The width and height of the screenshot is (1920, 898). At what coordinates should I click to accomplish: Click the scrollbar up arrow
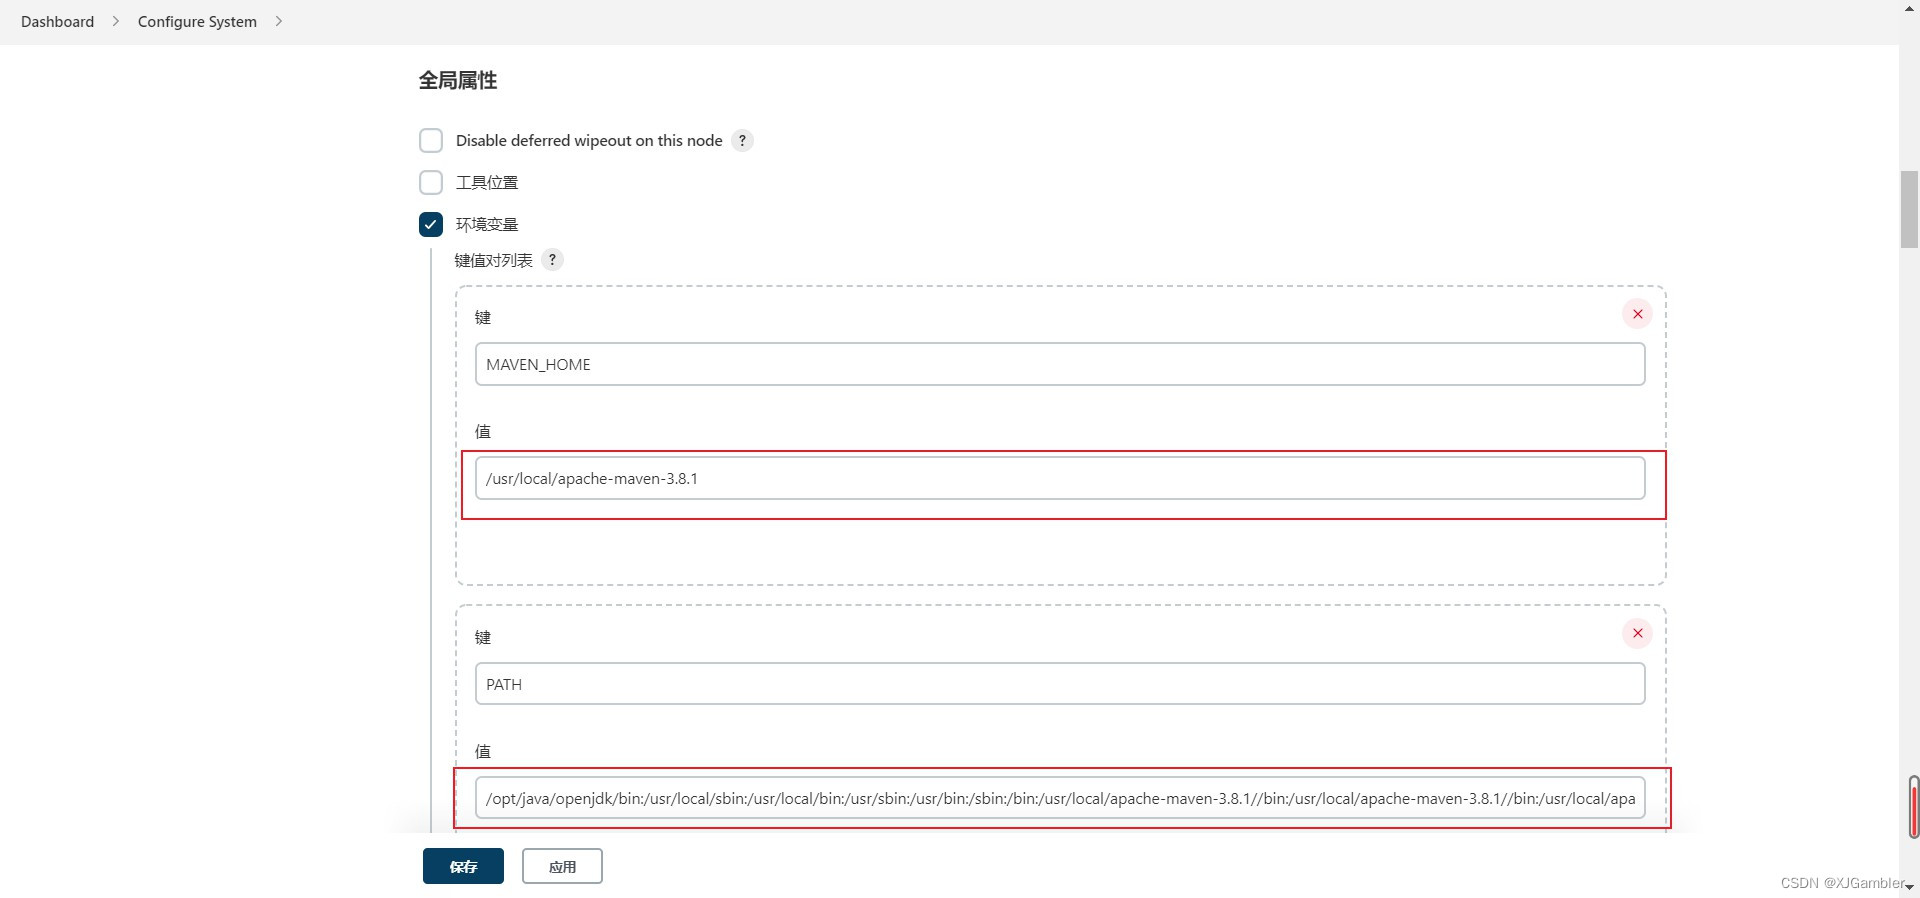click(1909, 8)
